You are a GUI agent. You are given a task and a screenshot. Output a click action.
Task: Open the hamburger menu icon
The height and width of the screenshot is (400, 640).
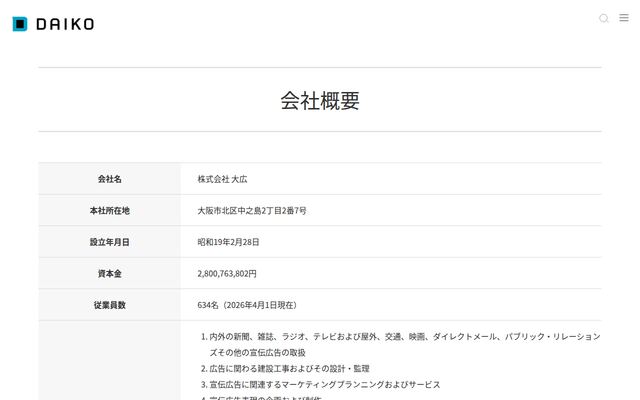(624, 18)
